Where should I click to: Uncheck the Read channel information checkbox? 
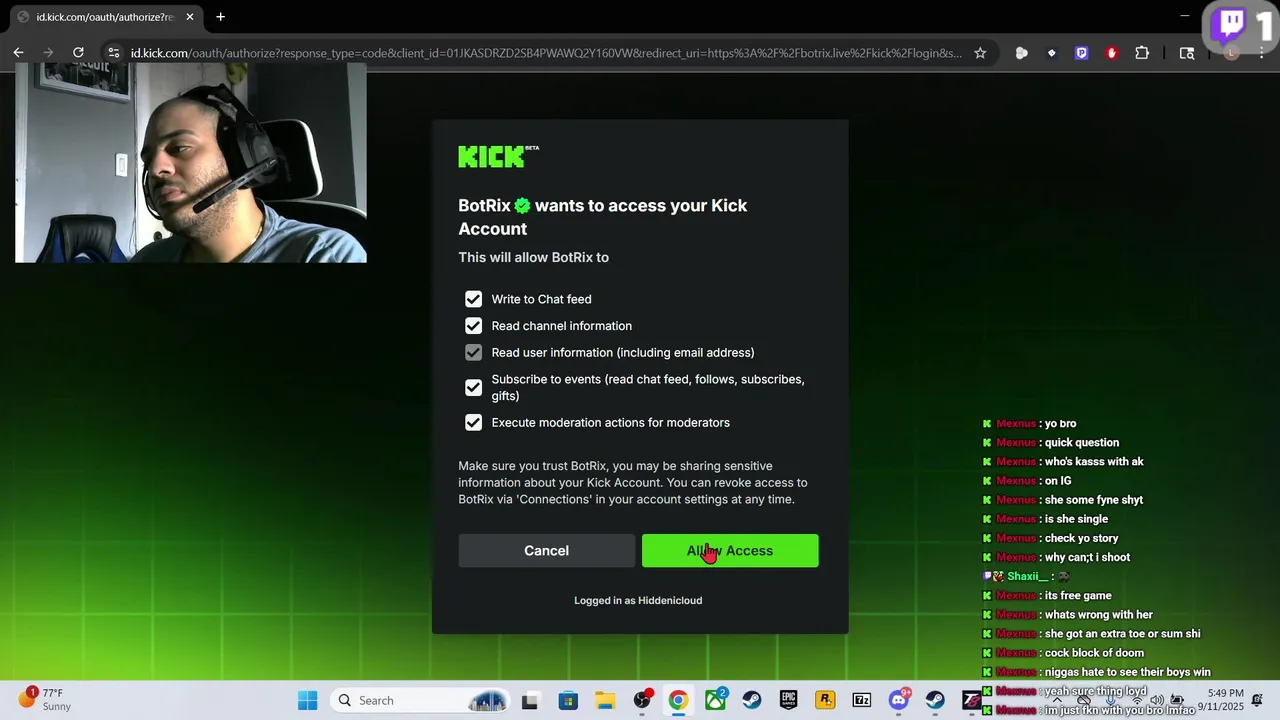point(473,326)
